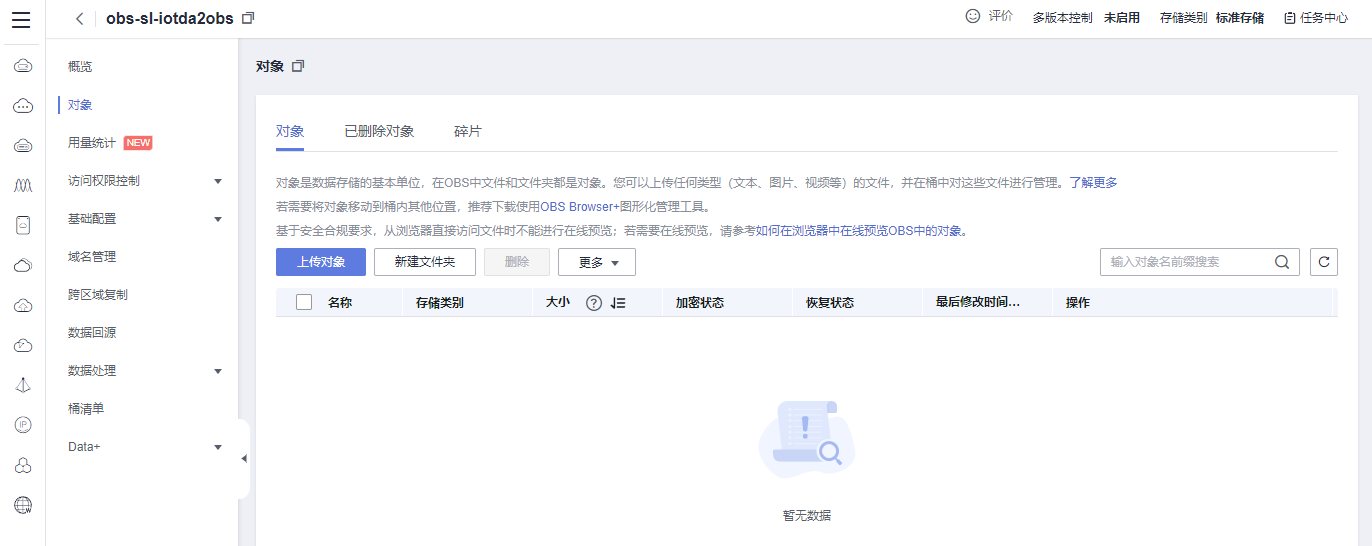Open the 了解更多 link
This screenshot has height=546, width=1372.
[1093, 183]
